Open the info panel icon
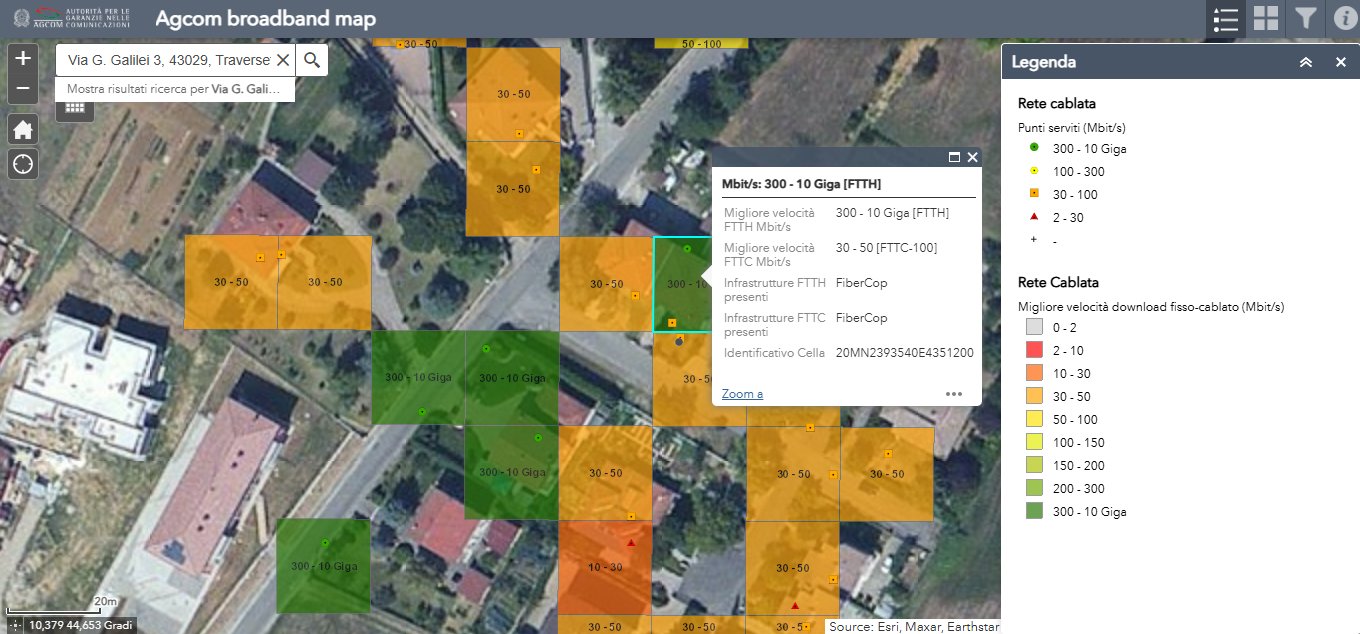The image size is (1360, 634). [1343, 19]
